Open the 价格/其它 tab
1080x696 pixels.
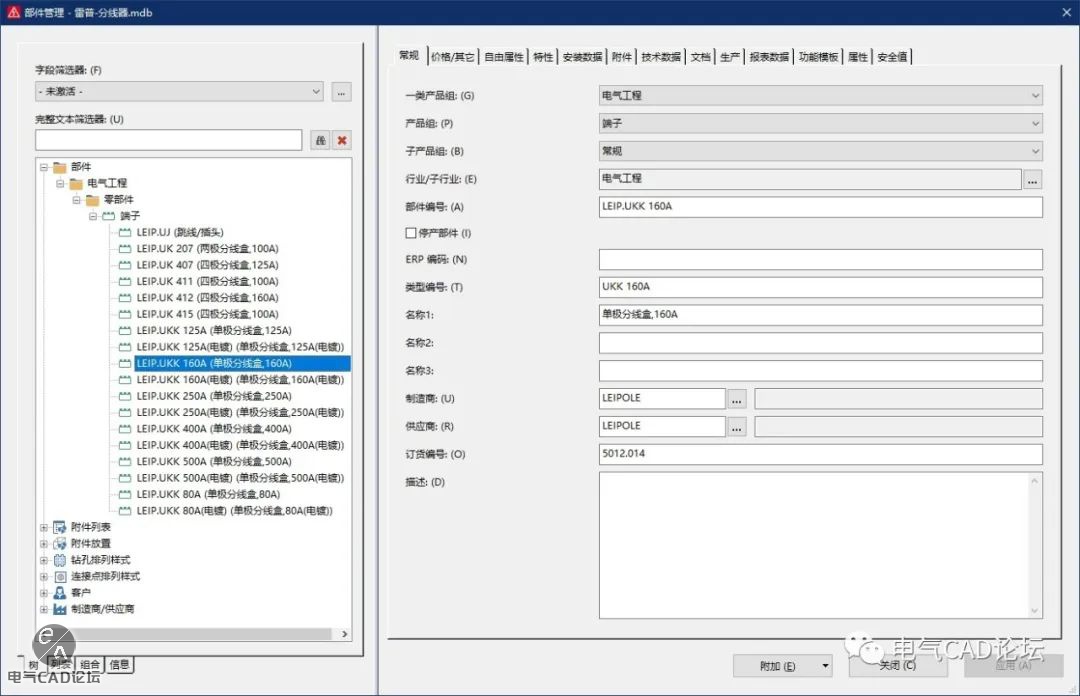point(453,57)
